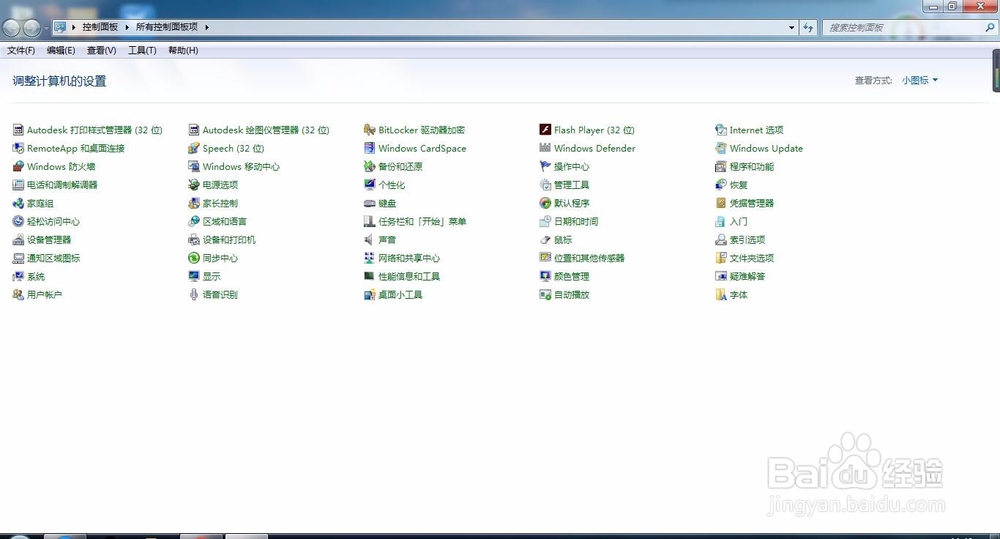This screenshot has height=539, width=1000.
Task: Open the 索引选项 link
Action: coord(747,240)
